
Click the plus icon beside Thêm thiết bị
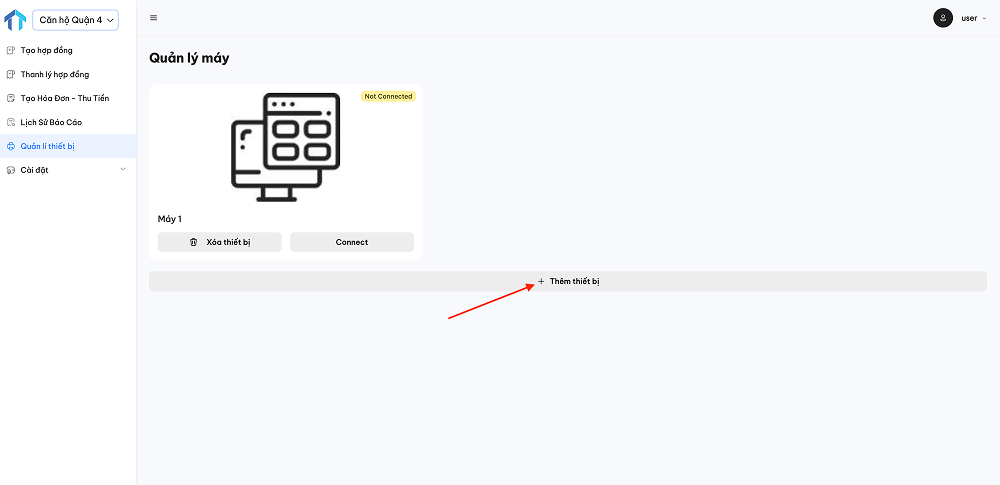(x=541, y=281)
